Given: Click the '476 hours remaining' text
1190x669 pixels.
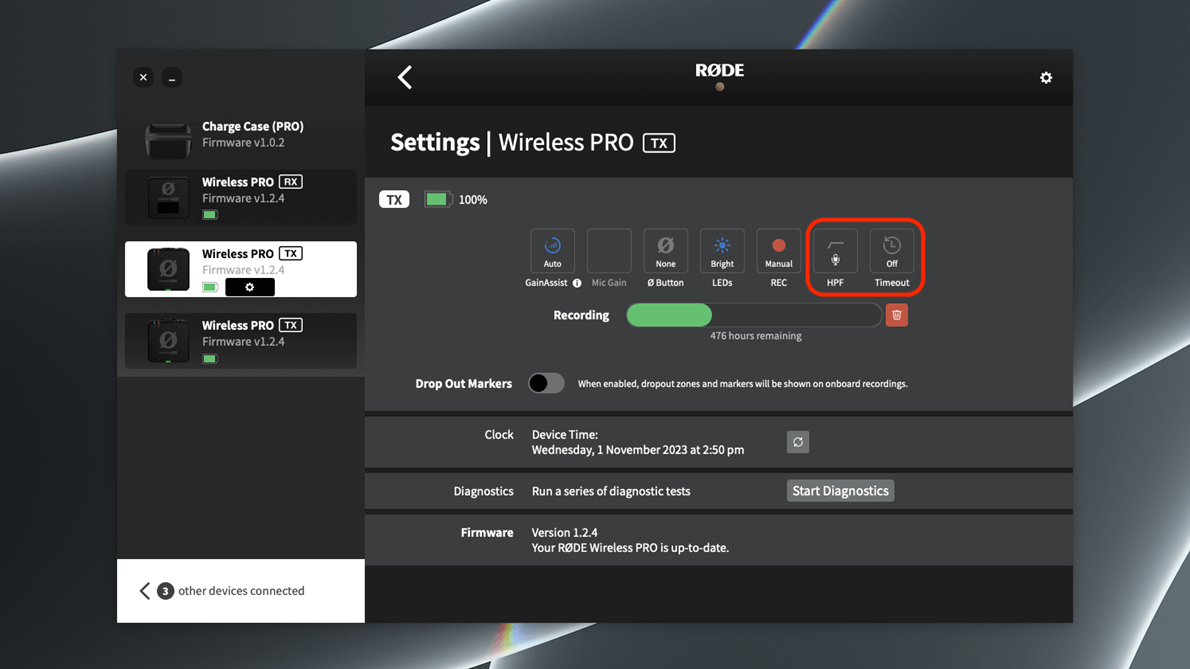Looking at the screenshot, I should tap(755, 336).
